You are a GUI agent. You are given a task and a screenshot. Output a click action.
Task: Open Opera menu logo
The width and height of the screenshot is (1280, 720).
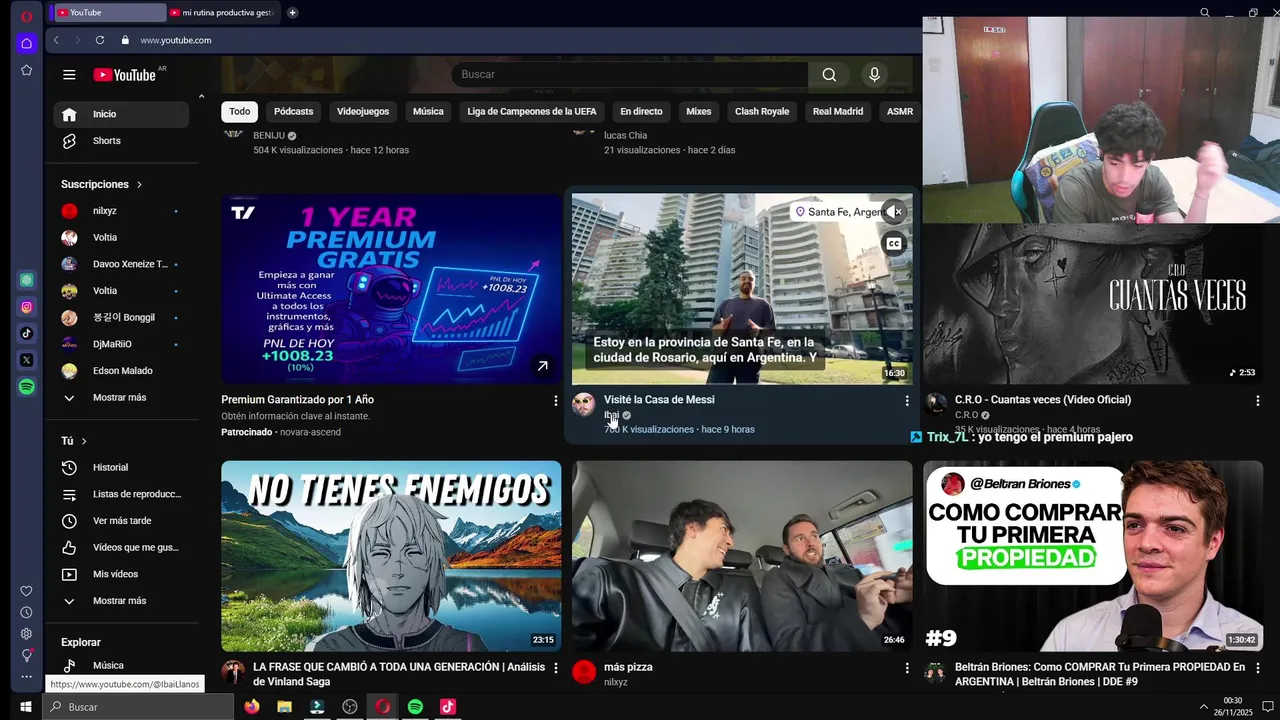[27, 16]
